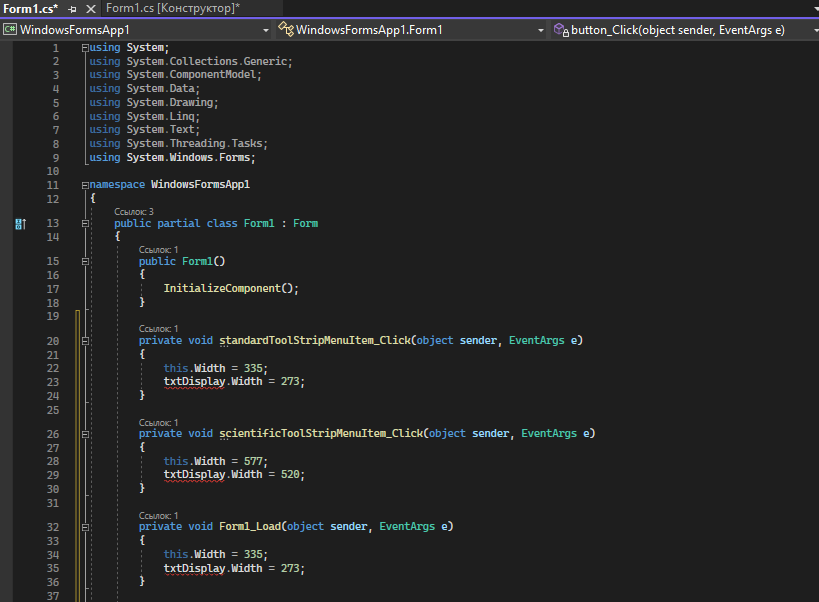The width and height of the screenshot is (819, 602).
Task: Click the method icon beside button_Click
Action: tap(561, 30)
